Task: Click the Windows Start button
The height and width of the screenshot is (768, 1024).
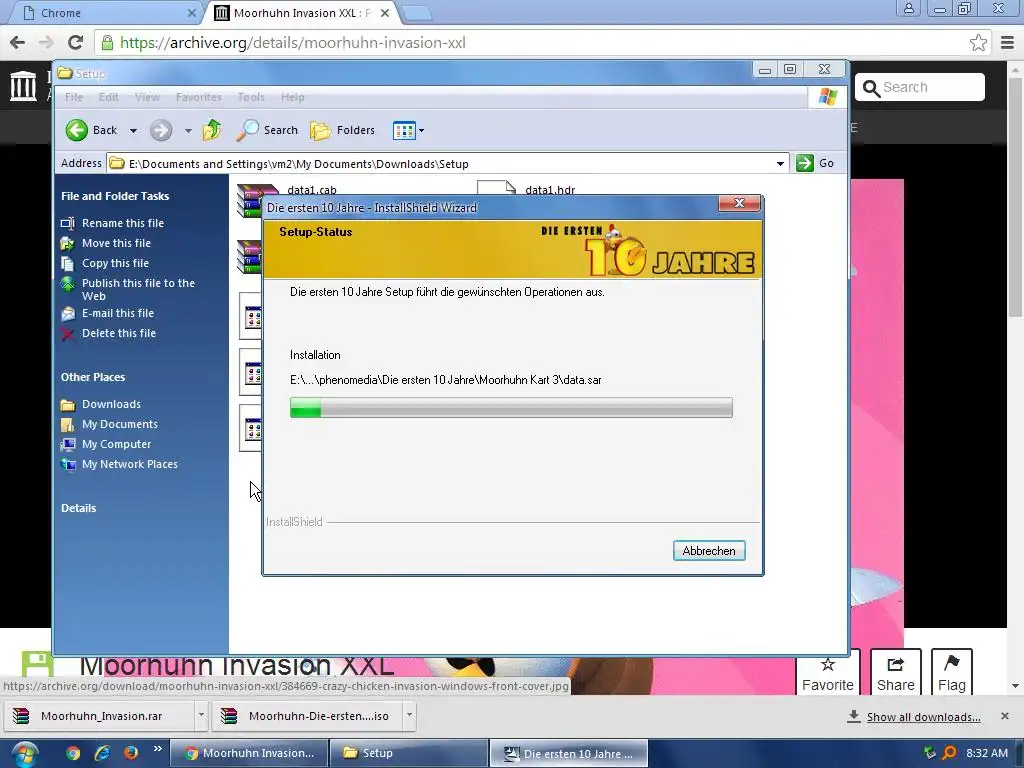Action: point(25,754)
